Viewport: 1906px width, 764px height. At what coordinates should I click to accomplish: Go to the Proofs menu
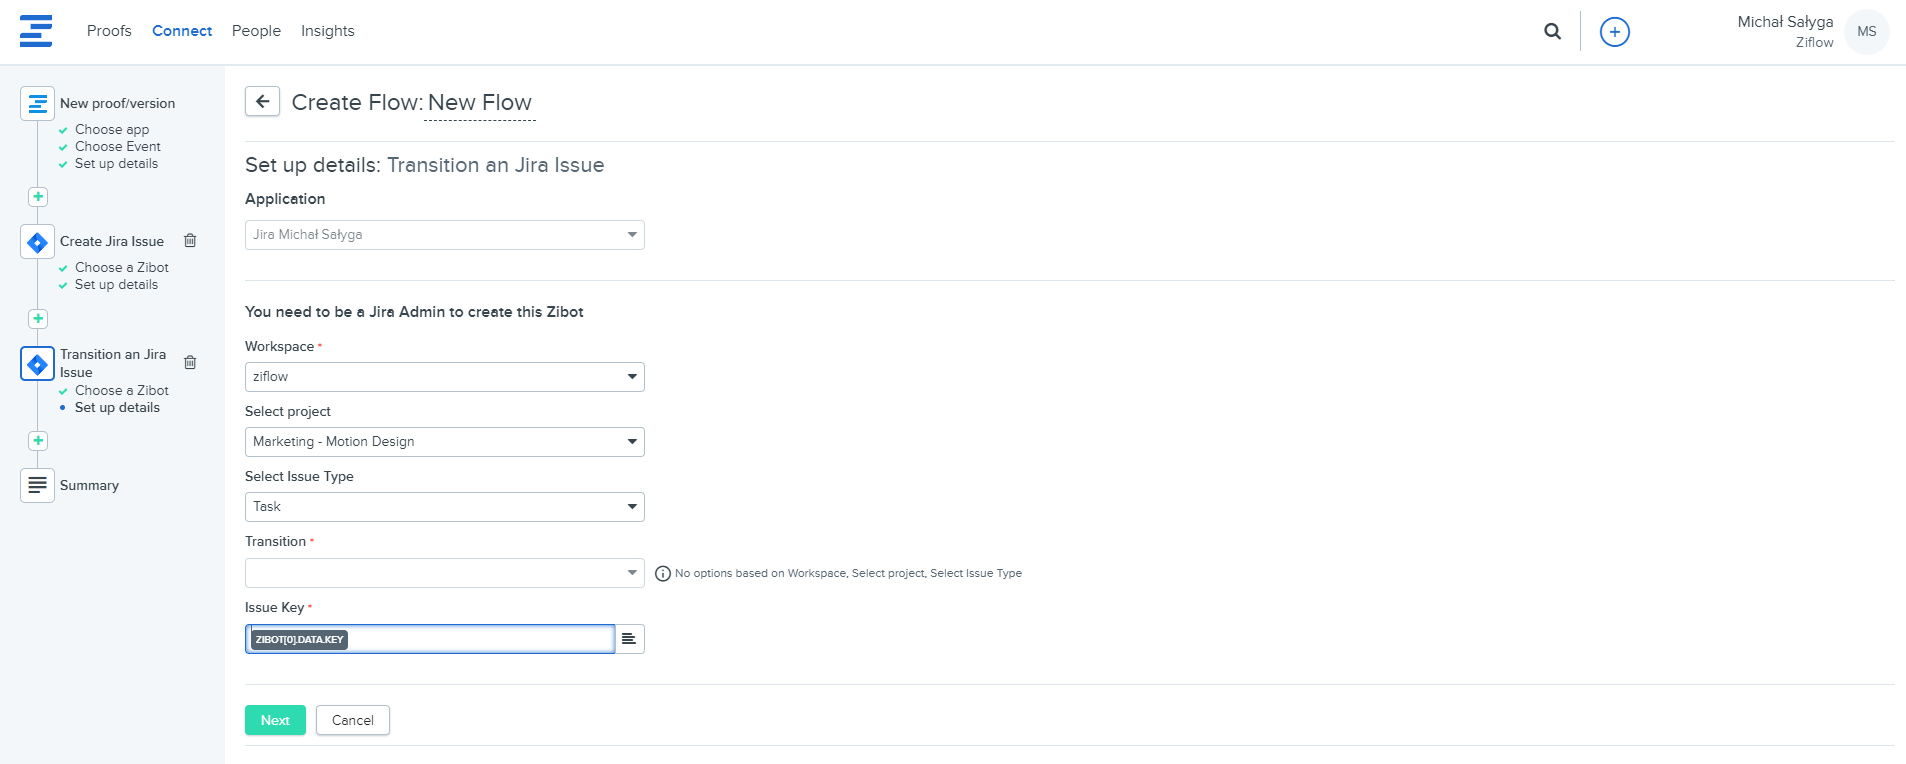coord(109,31)
